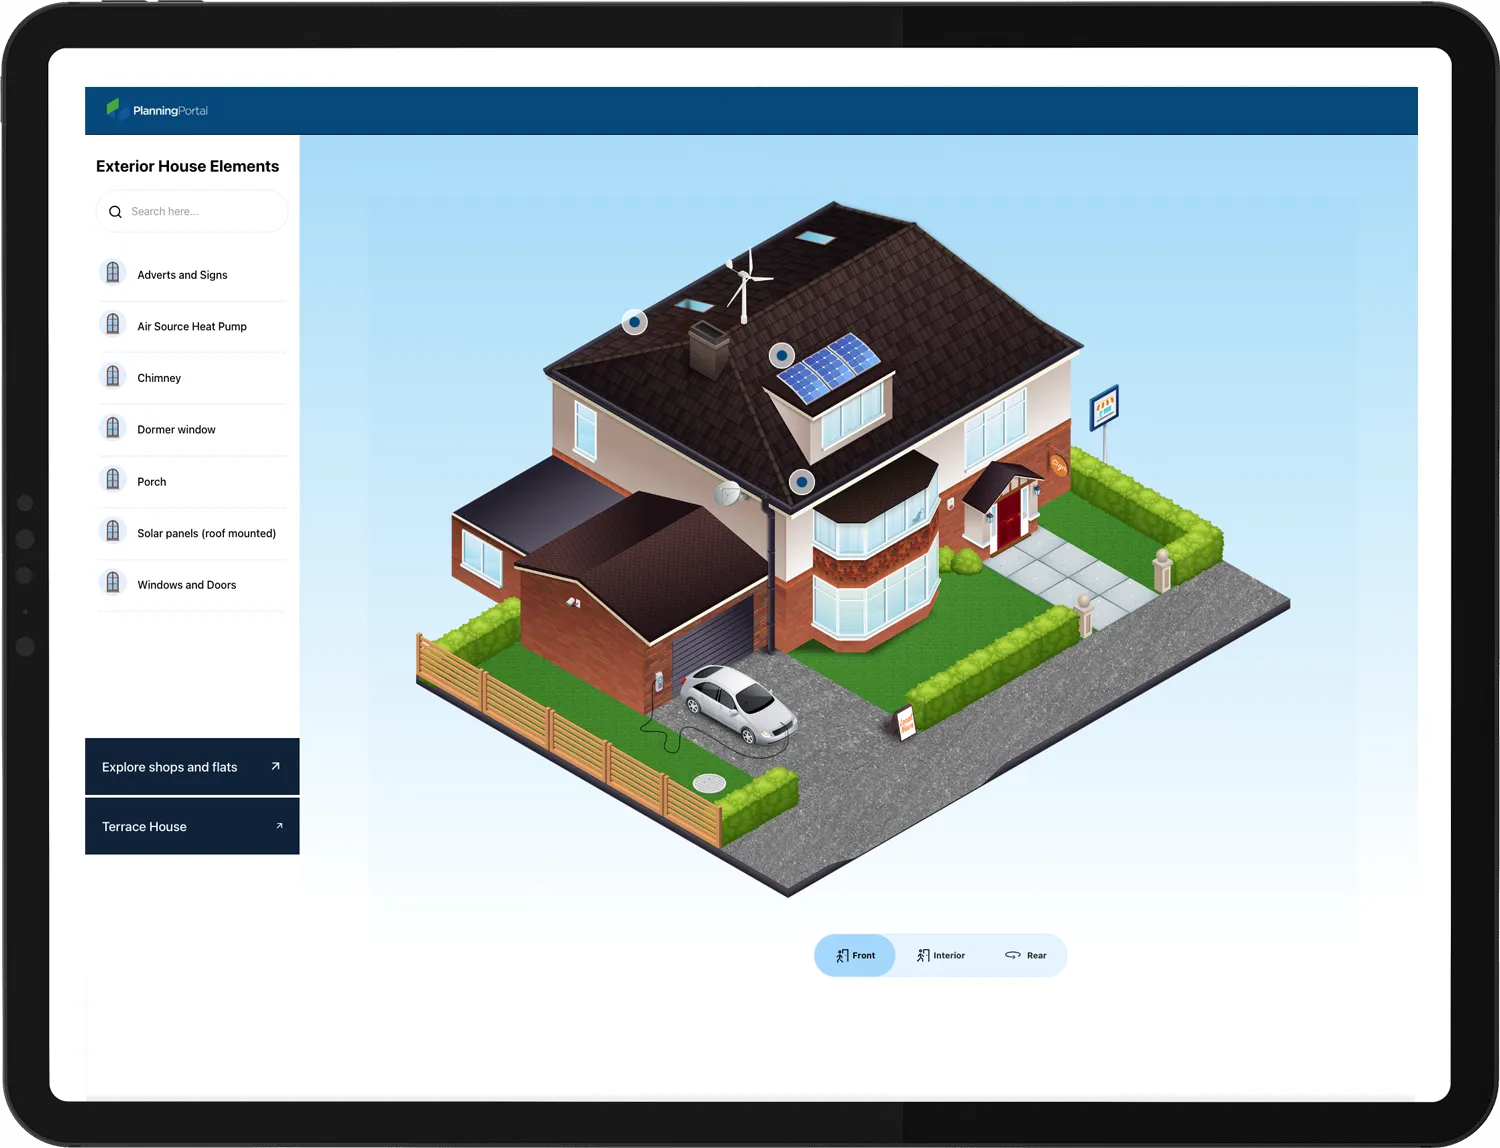Screen dimensions: 1500x1148
Task: Click the Planning Portal logo
Action: (x=157, y=110)
